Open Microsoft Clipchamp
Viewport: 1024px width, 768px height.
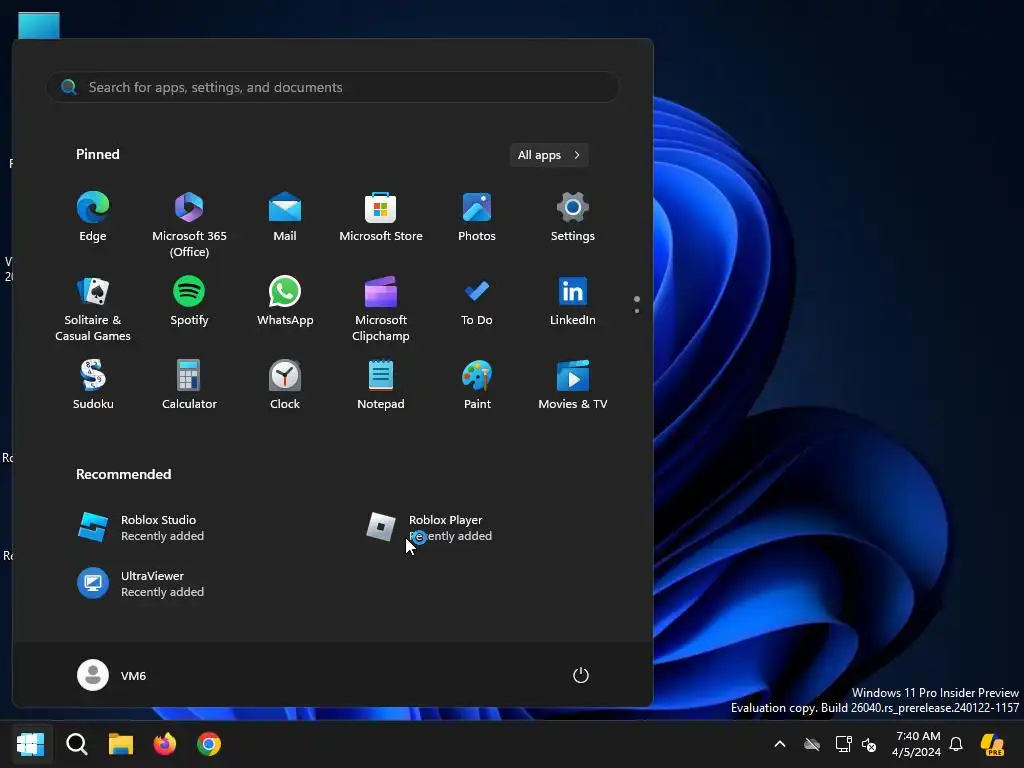(381, 308)
